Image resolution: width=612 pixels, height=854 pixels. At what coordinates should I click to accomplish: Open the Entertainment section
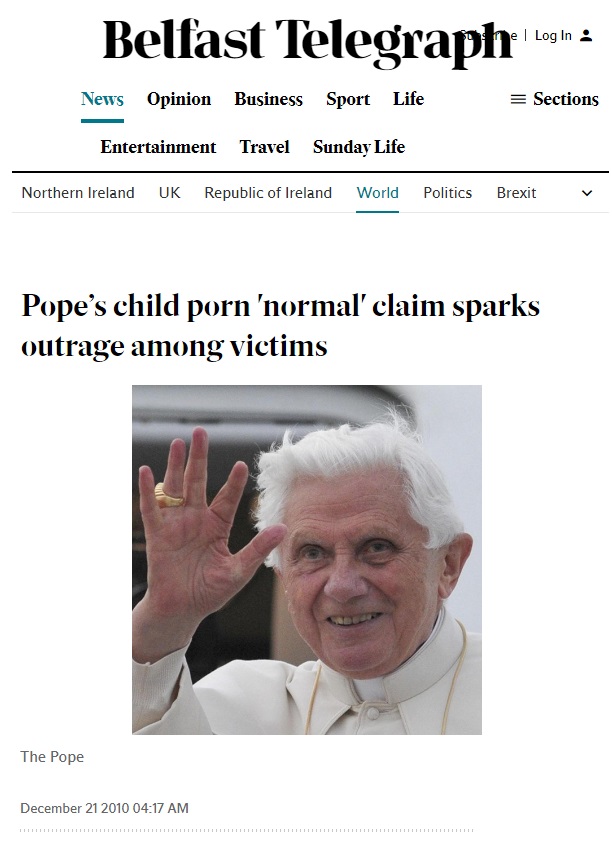pyautogui.click(x=158, y=147)
